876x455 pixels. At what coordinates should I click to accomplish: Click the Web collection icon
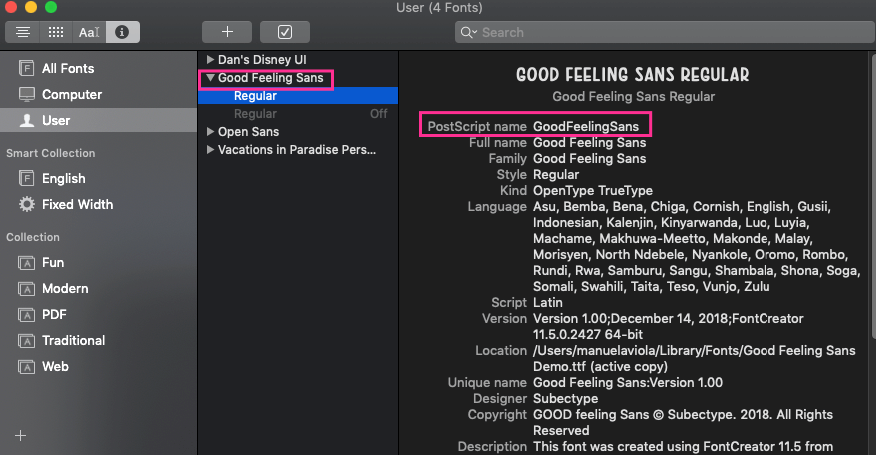coord(26,367)
